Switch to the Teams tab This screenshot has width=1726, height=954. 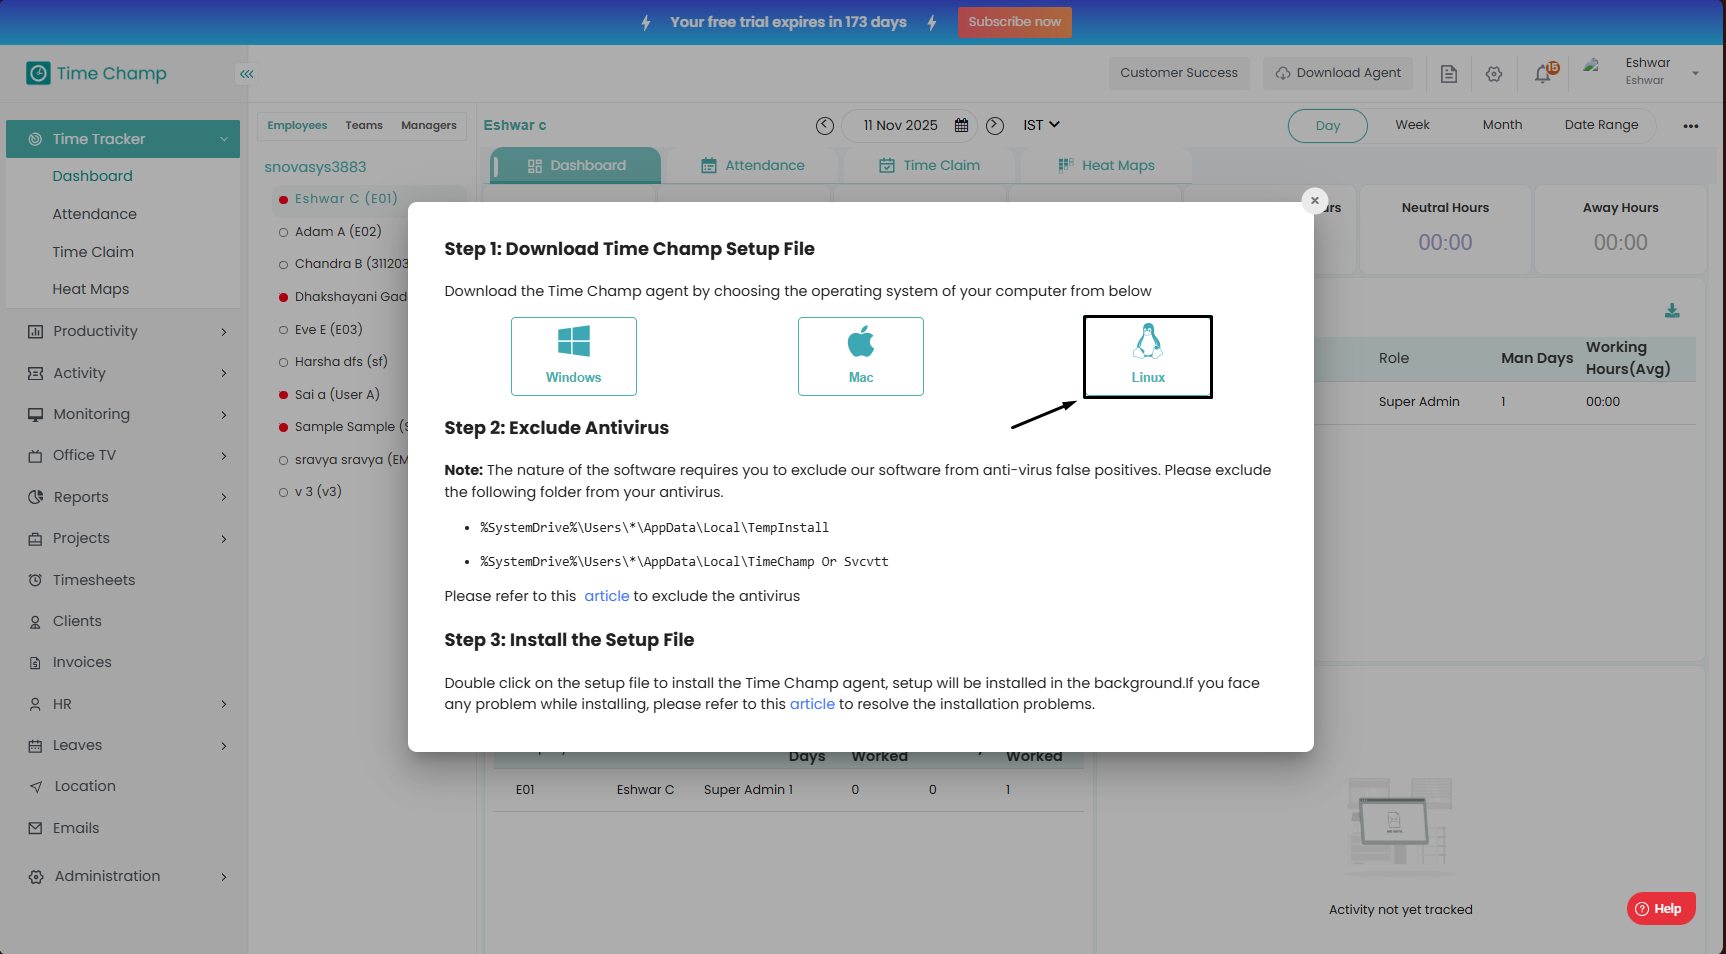pyautogui.click(x=364, y=126)
